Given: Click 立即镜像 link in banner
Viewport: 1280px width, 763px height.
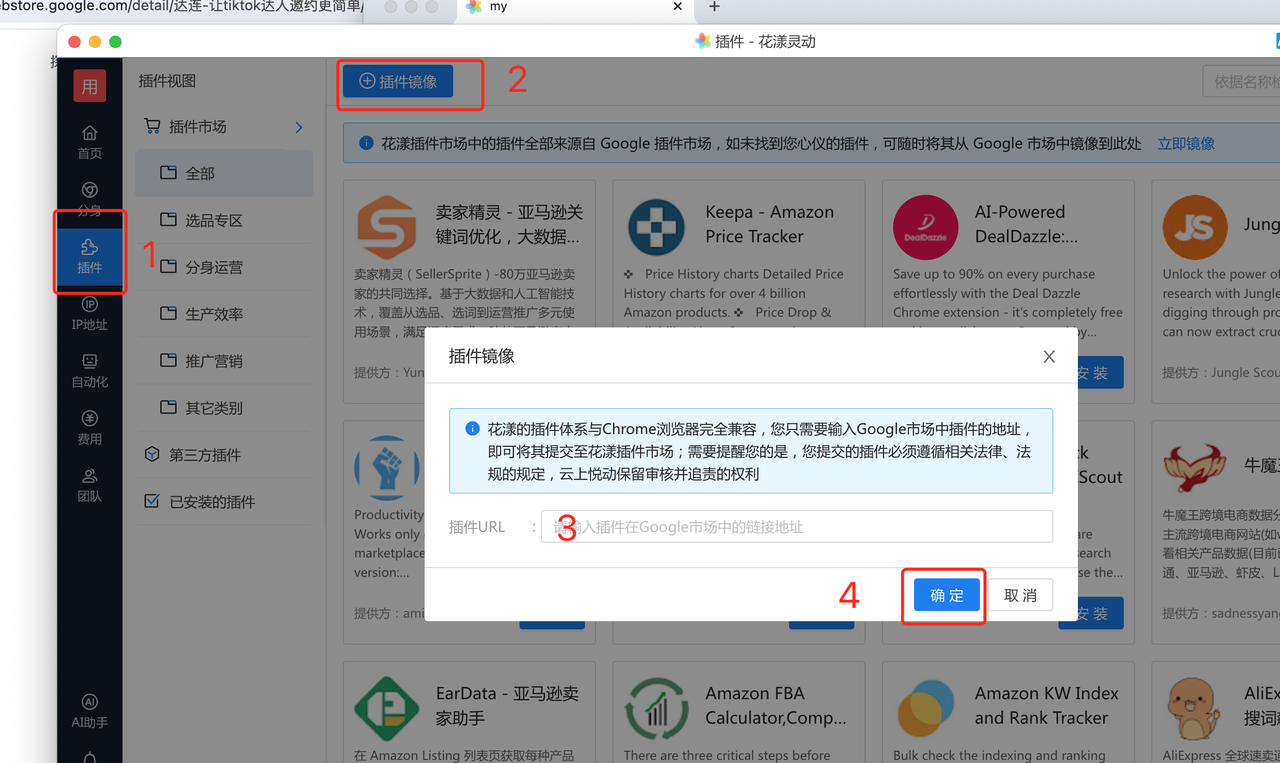Looking at the screenshot, I should 1186,143.
